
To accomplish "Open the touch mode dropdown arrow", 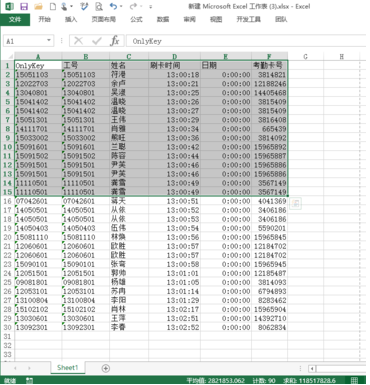I will click(72, 6).
